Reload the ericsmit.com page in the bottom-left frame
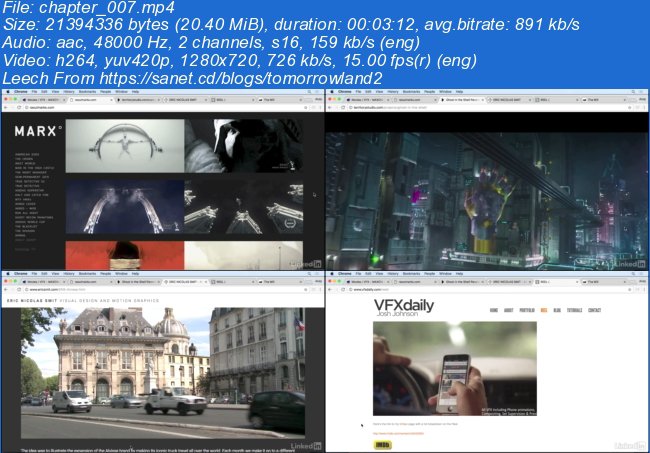Image resolution: width=650 pixels, height=453 pixels. [19, 290]
